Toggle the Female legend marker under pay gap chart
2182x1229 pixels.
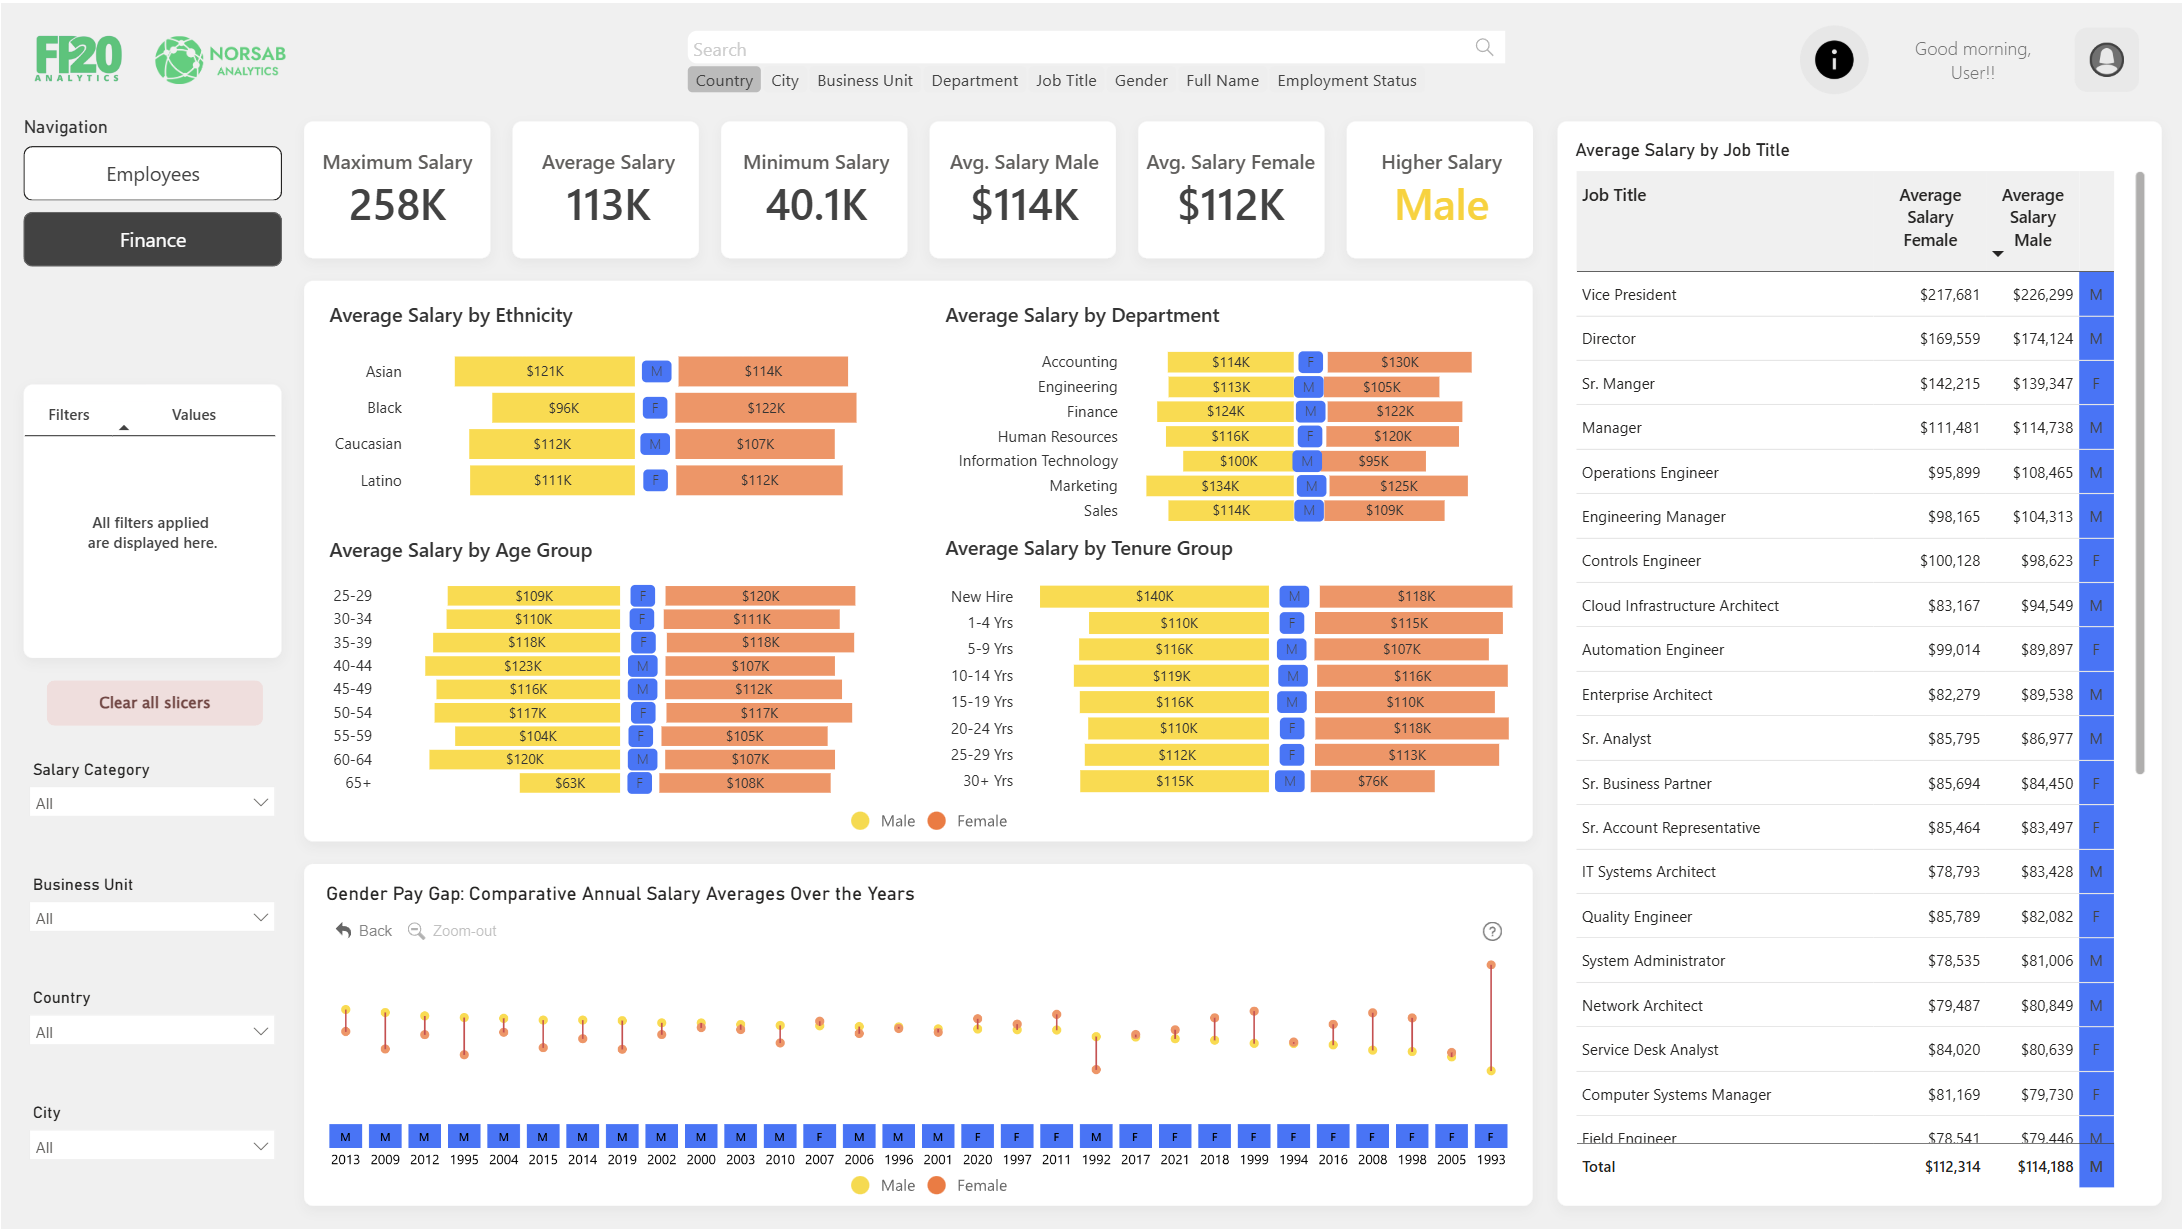point(937,1185)
